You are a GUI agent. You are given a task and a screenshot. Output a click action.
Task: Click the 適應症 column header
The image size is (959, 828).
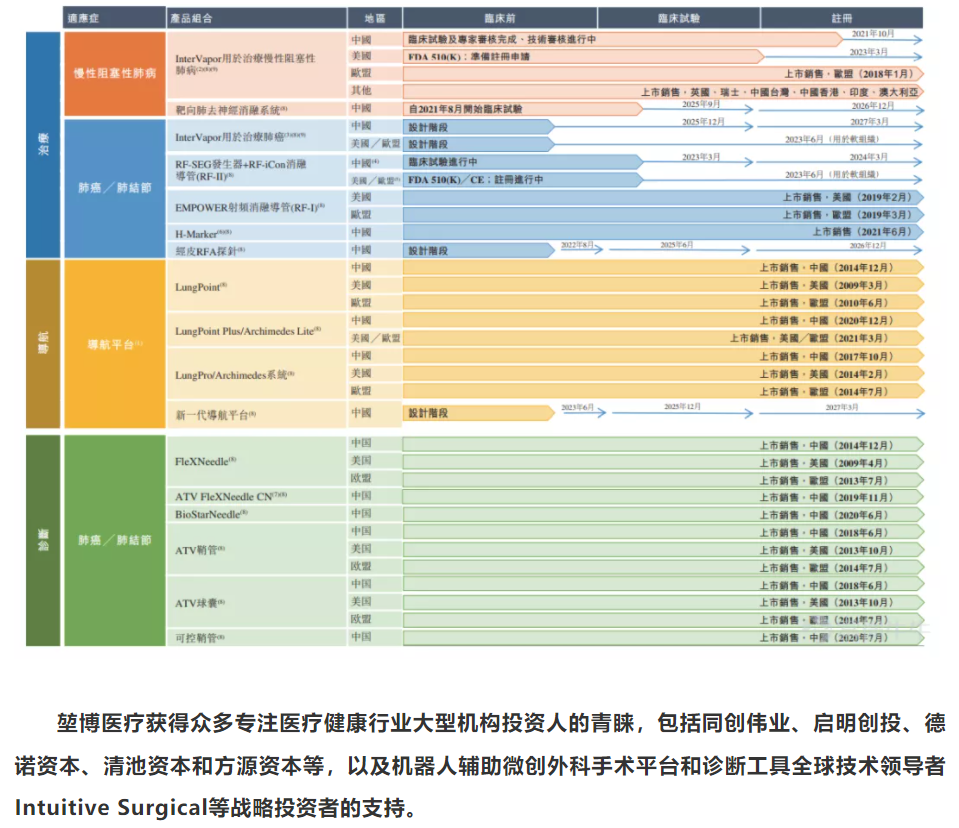pyautogui.click(x=114, y=18)
